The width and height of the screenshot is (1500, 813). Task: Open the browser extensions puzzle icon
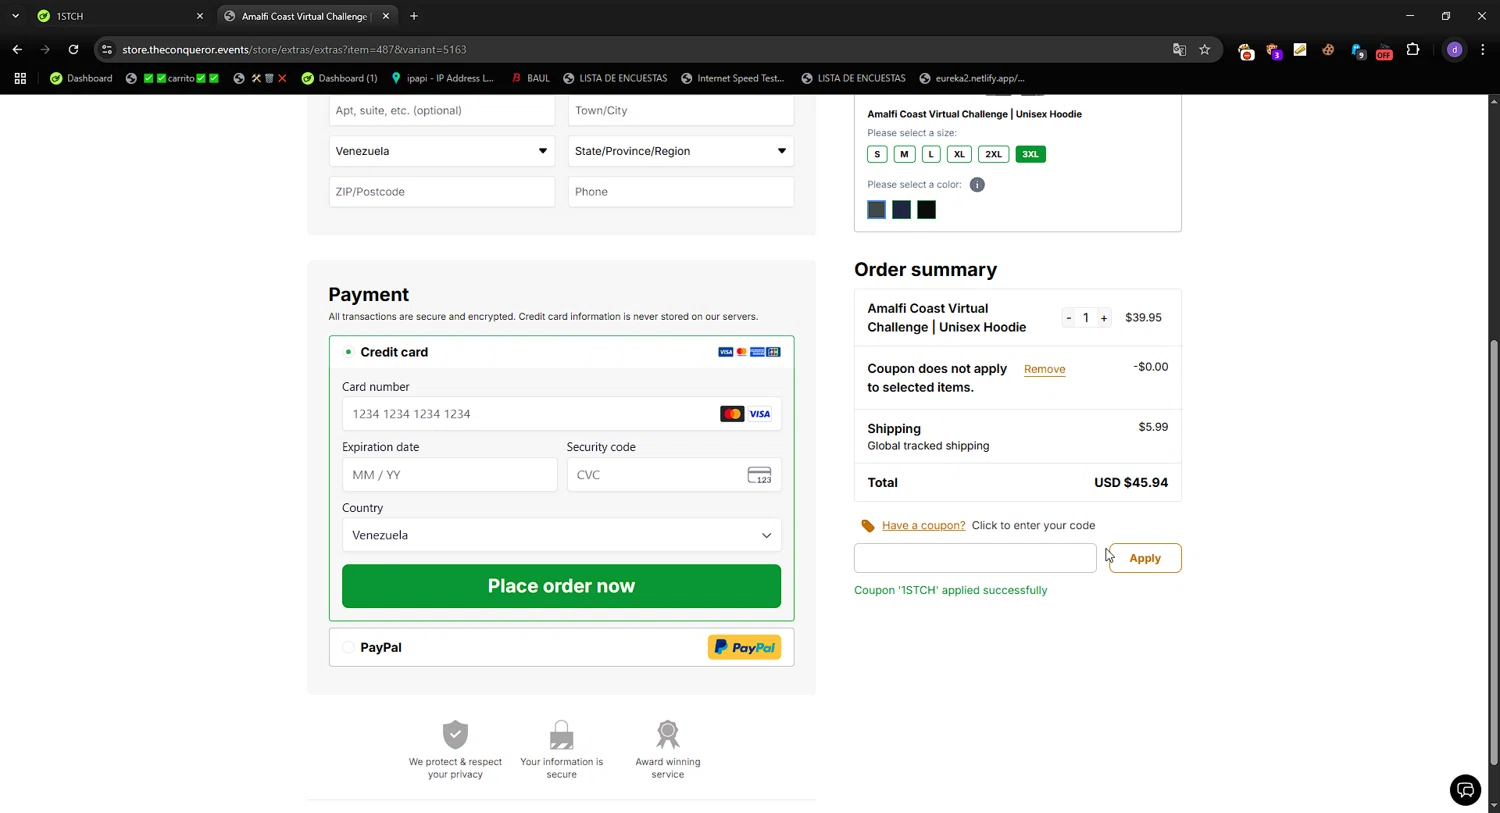1413,49
